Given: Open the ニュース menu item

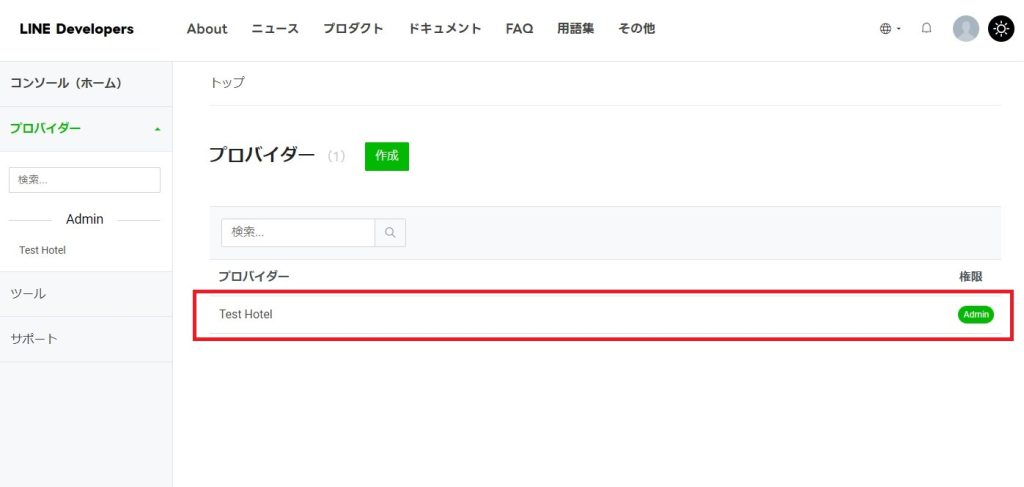Looking at the screenshot, I should (x=275, y=29).
